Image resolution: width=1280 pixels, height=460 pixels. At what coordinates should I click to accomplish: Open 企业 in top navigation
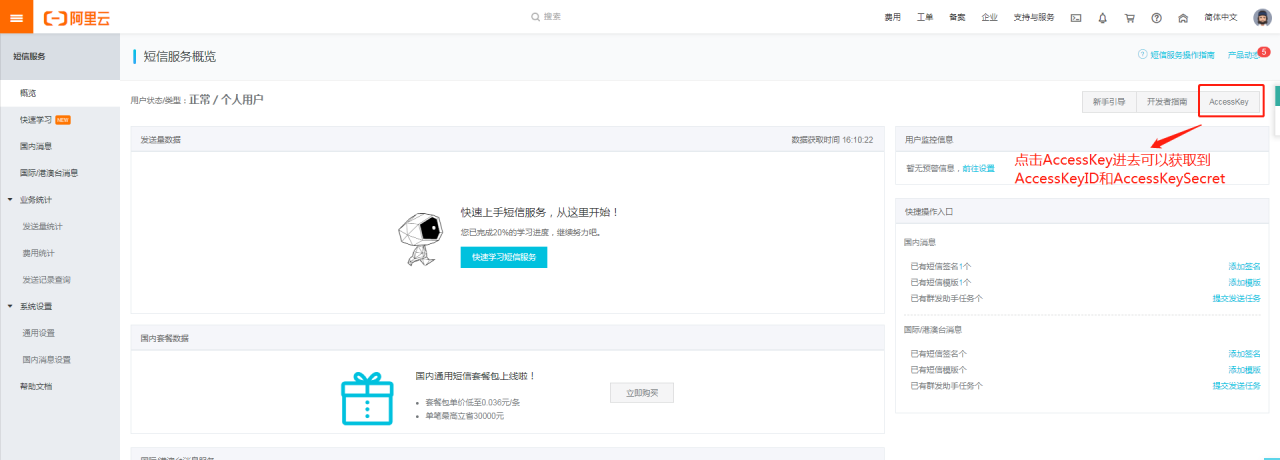click(x=989, y=17)
